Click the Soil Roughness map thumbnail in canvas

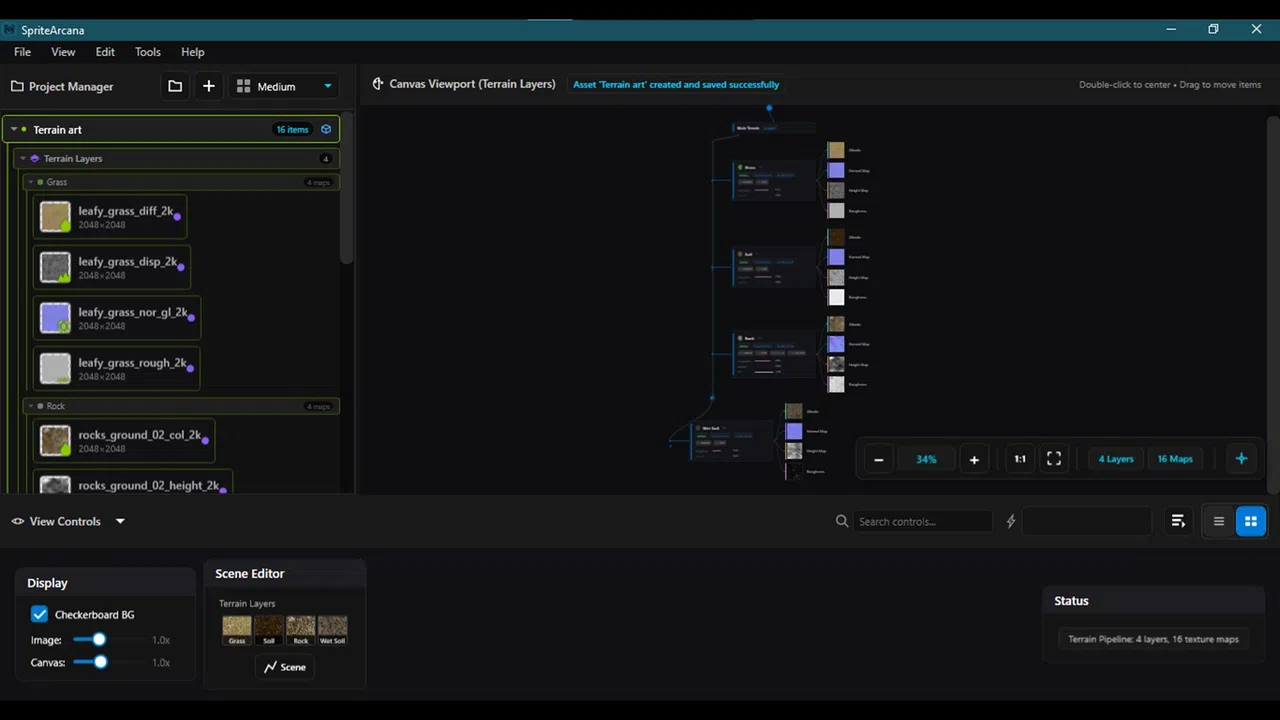click(836, 297)
